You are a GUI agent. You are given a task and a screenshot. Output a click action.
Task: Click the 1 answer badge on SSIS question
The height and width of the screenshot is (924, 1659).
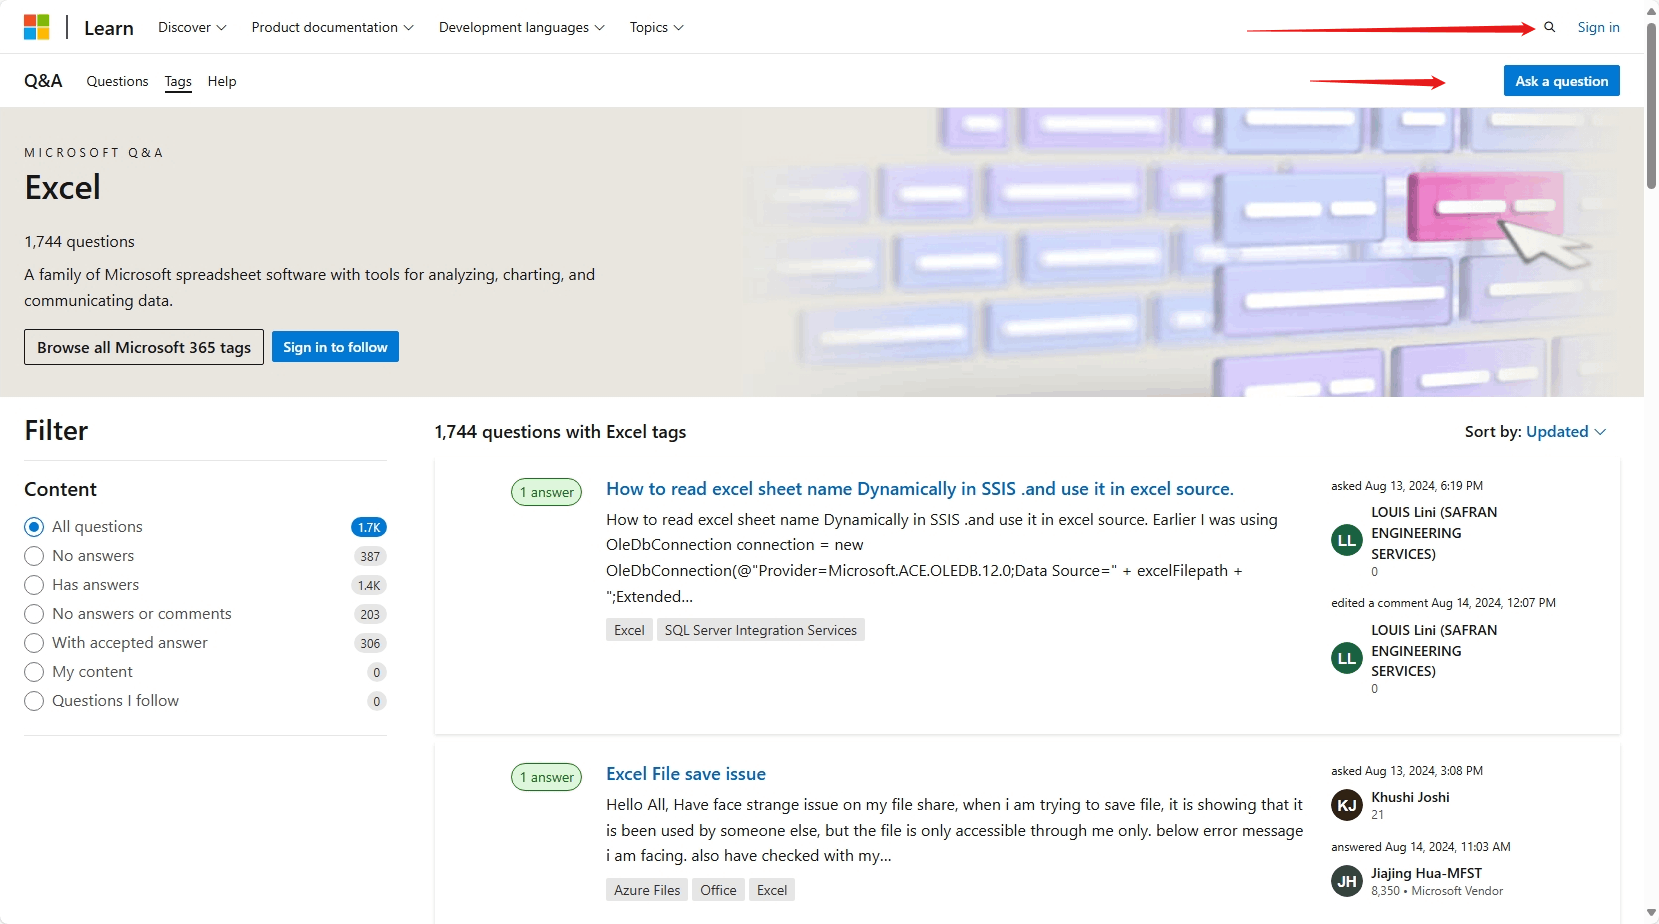pos(546,492)
